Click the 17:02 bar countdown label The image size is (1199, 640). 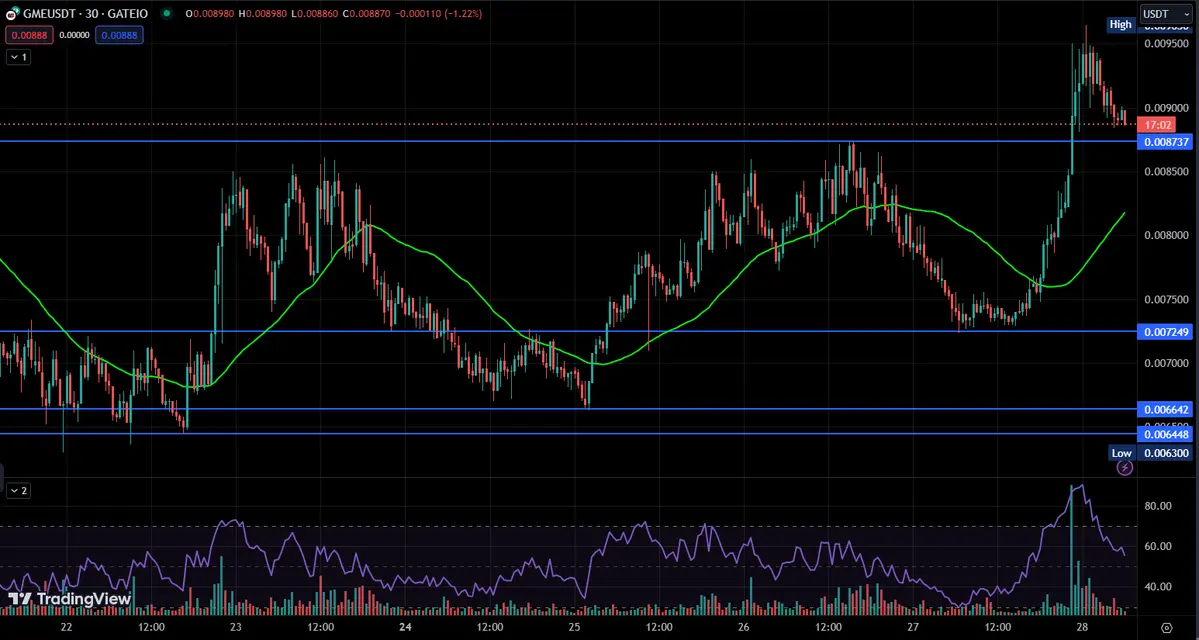tap(1155, 125)
